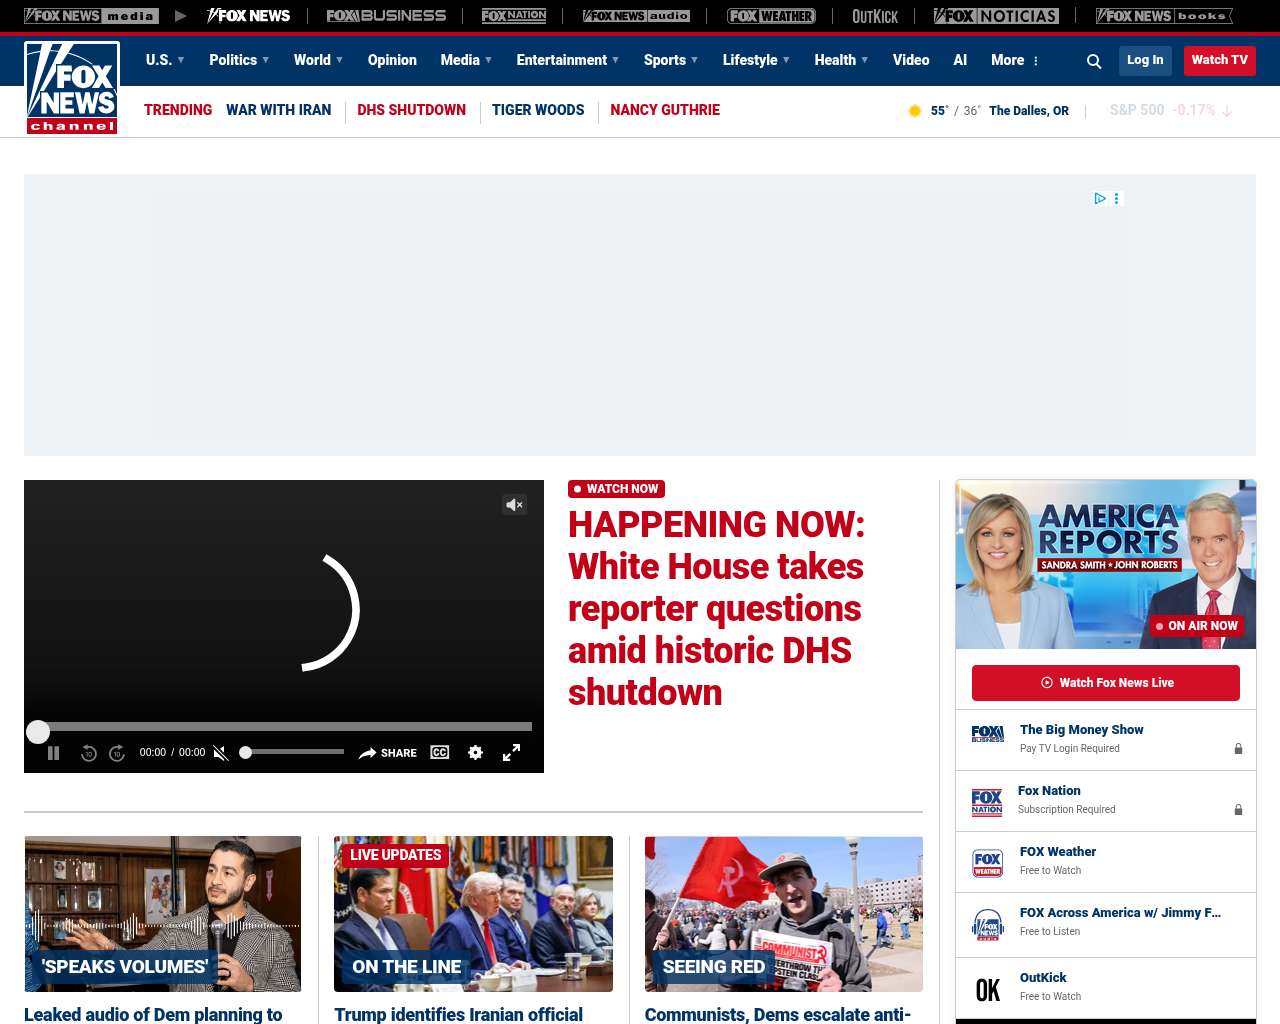Open the More menu
The image size is (1280, 1024).
pos(1014,60)
